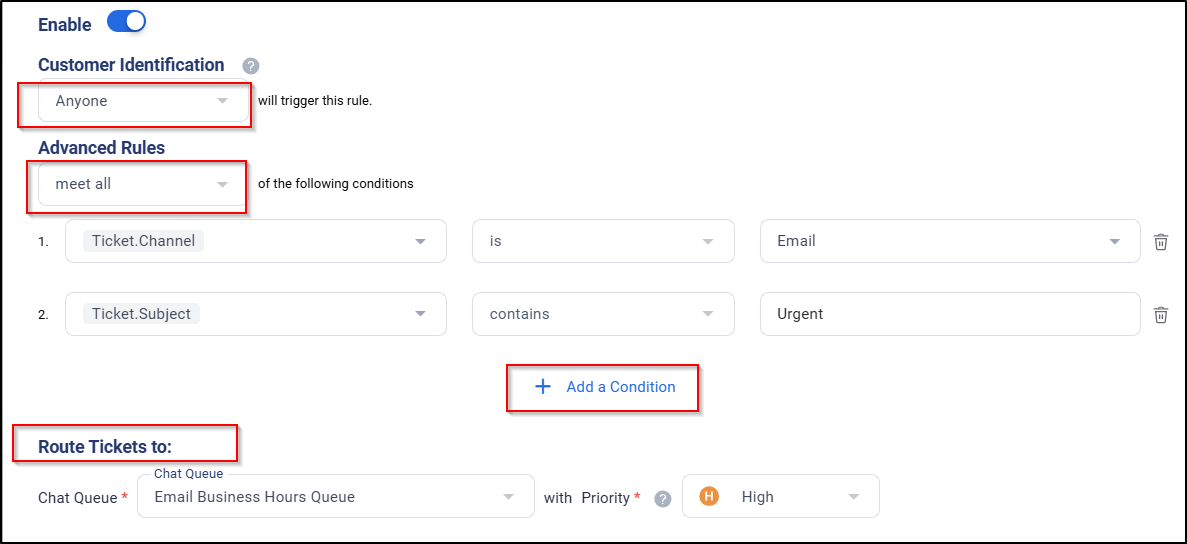Viewport: 1187px width, 544px height.
Task: Delete the Ticket.Subject condition with trash icon
Action: coord(1161,315)
